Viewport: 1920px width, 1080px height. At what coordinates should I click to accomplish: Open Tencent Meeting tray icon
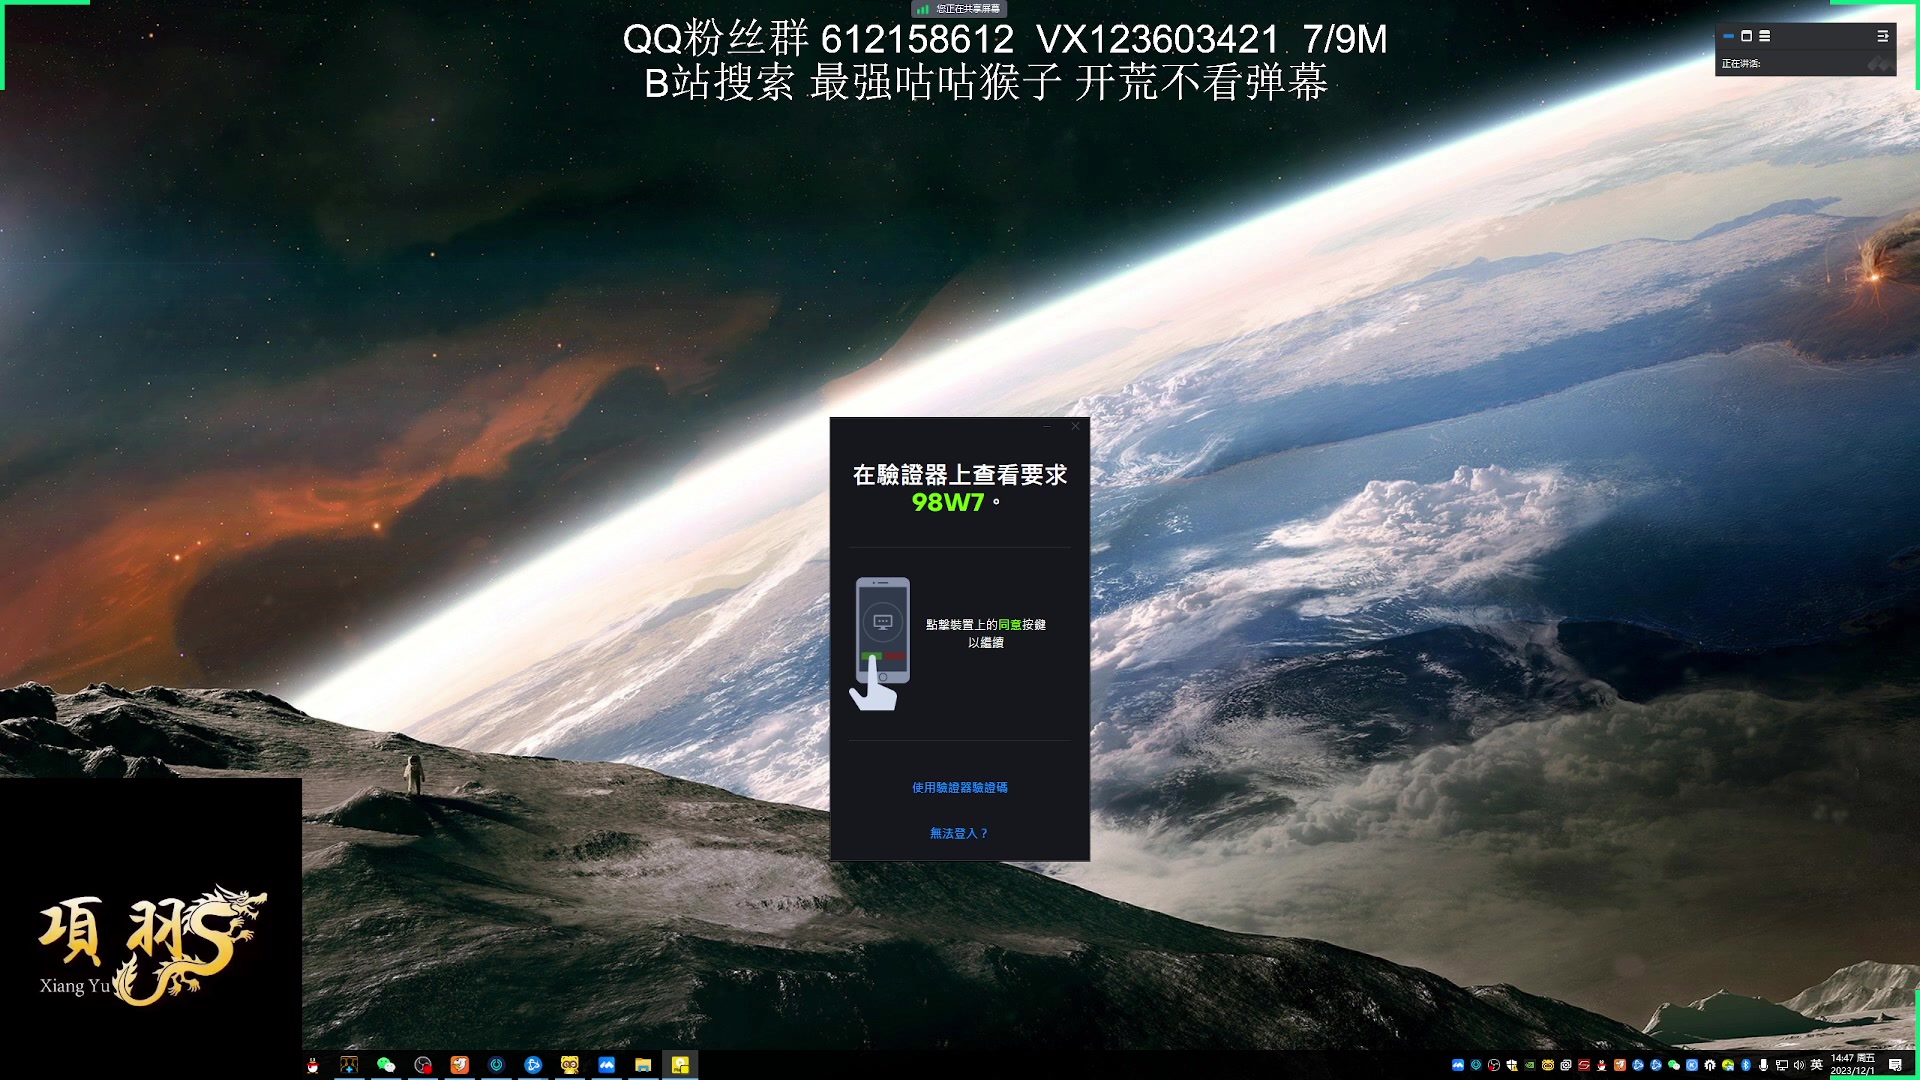click(x=1458, y=1065)
